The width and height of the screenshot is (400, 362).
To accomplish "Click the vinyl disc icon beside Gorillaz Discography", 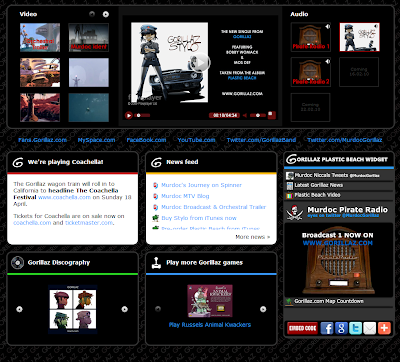I will [x=17, y=263].
